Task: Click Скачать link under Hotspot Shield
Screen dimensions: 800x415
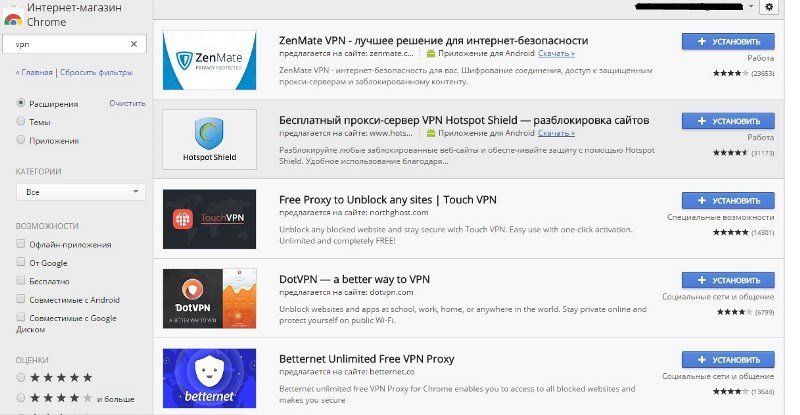Action: [556, 133]
